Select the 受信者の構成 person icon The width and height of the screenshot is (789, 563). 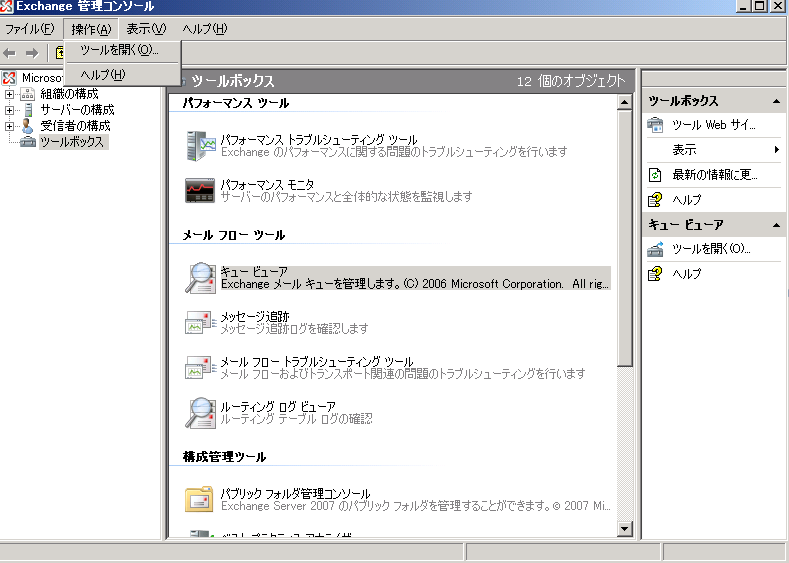(x=27, y=126)
